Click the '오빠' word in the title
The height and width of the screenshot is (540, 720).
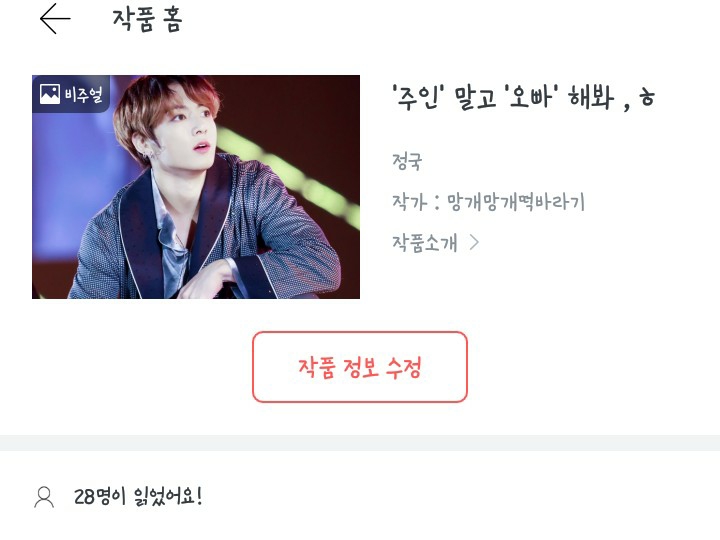pos(531,97)
